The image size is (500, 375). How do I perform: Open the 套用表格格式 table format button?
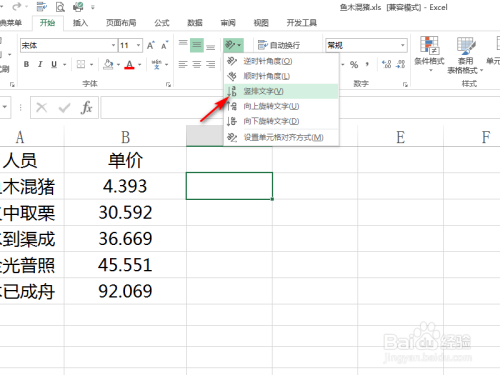tap(465, 55)
